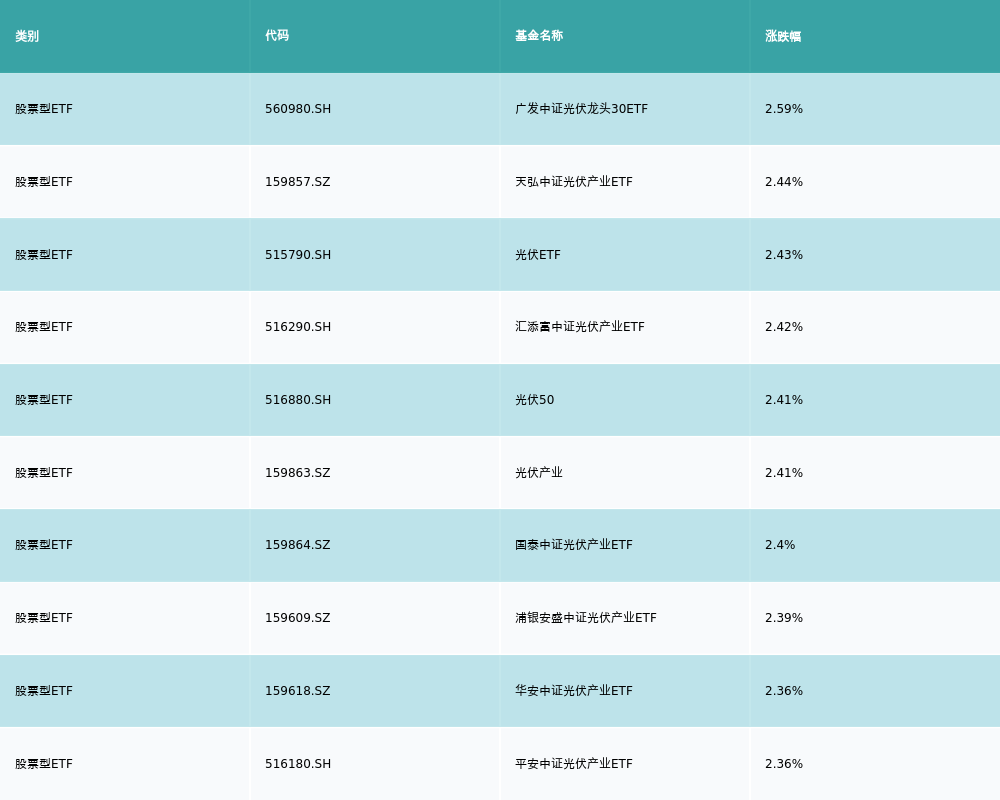Click 股票型ETF in the 516290.SH row
Image resolution: width=1000 pixels, height=800 pixels.
(44, 327)
